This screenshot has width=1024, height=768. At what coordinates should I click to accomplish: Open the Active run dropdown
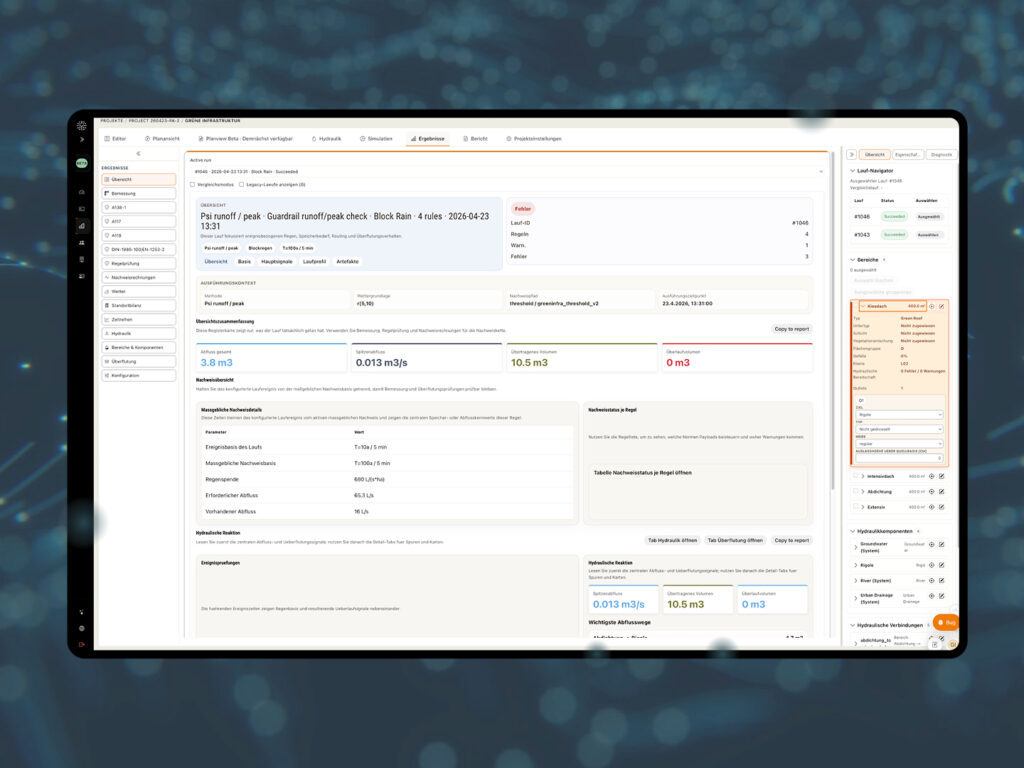click(507, 172)
